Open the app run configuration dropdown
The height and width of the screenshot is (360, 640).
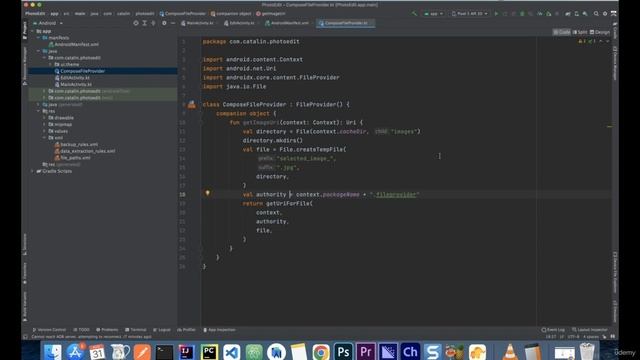pyautogui.click(x=433, y=14)
